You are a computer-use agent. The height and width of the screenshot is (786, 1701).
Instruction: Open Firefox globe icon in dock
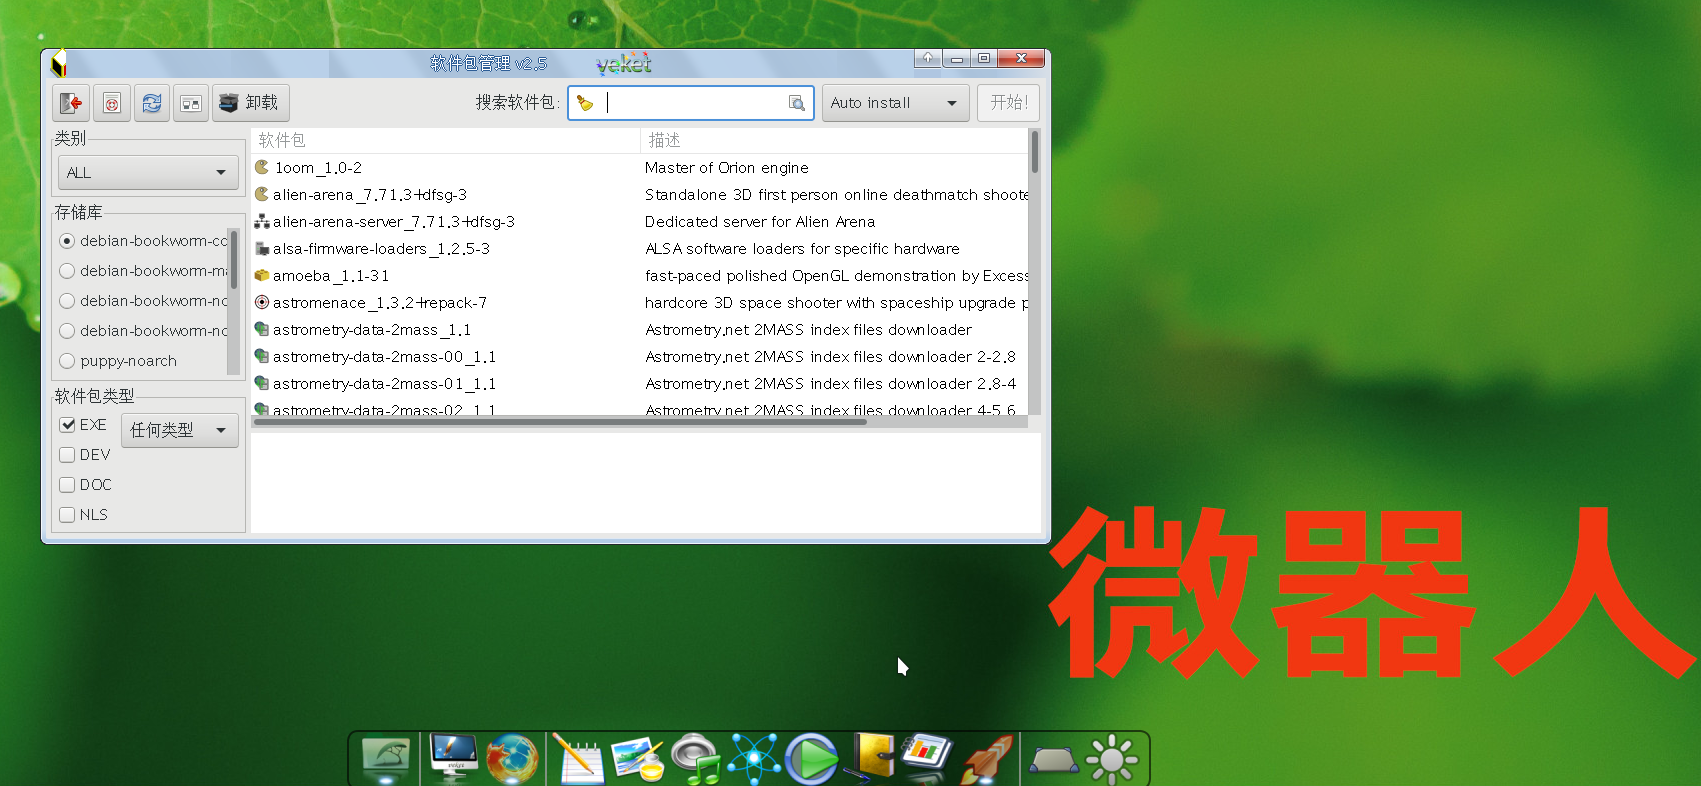tap(511, 759)
